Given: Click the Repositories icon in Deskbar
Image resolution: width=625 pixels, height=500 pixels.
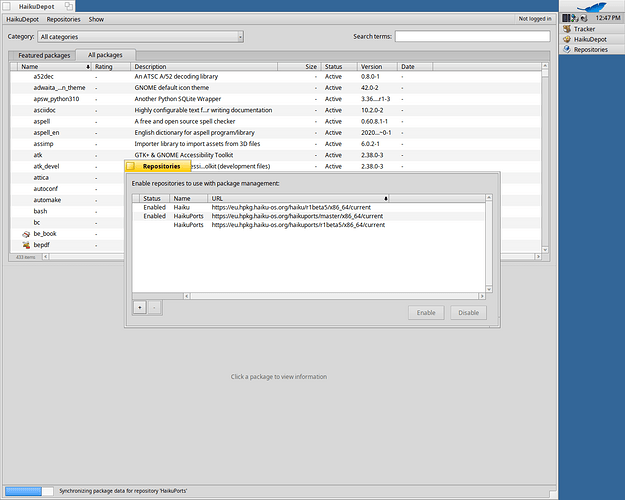Looking at the screenshot, I should pos(567,49).
